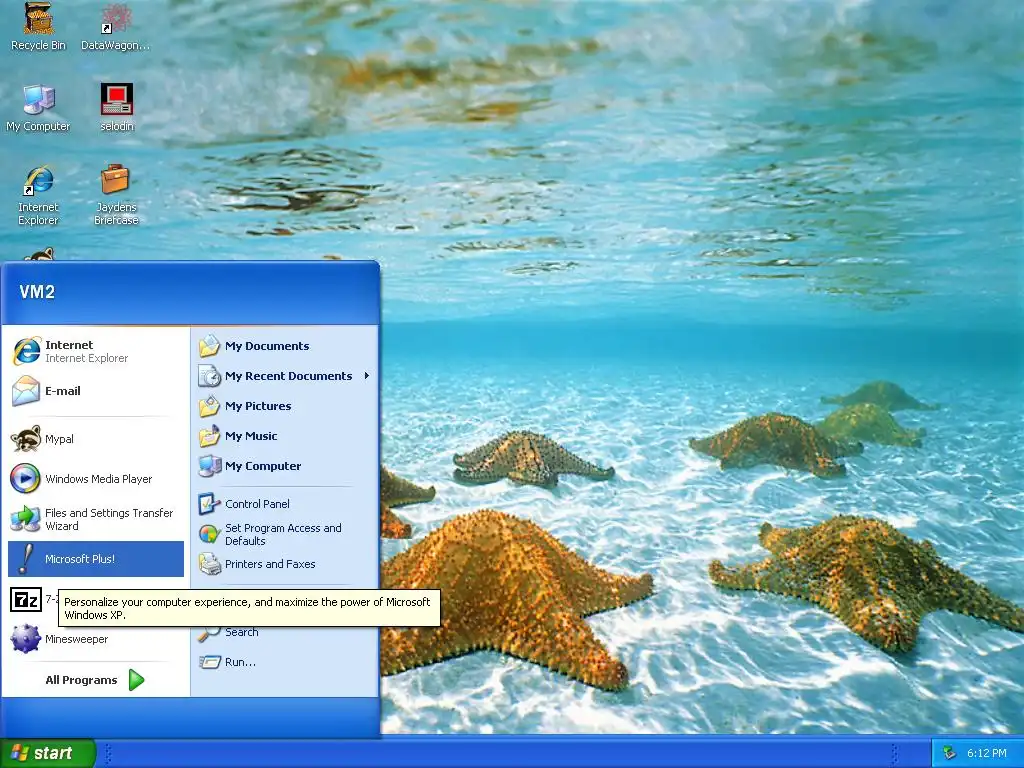The width and height of the screenshot is (1024, 768).
Task: Launch Minesweeper from Start menu
Action: [96, 639]
